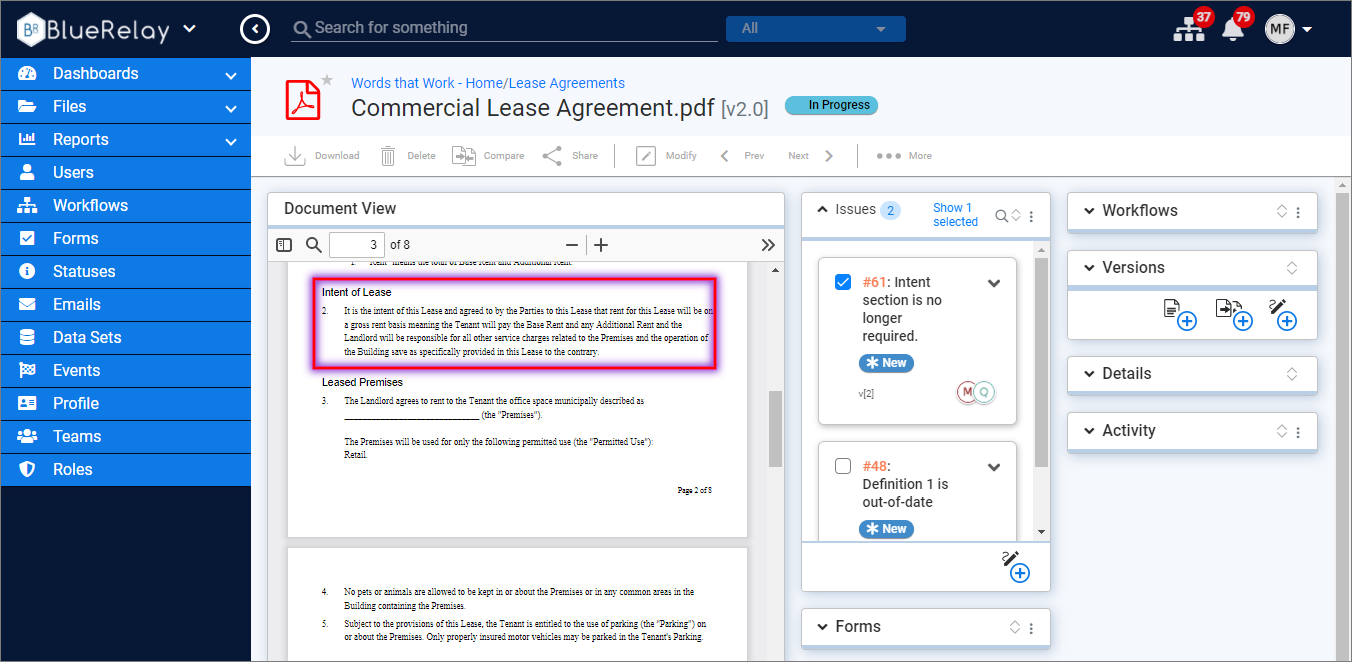Open the Issues panel three-dot menu
Image resolution: width=1352 pixels, height=662 pixels.
1032,216
